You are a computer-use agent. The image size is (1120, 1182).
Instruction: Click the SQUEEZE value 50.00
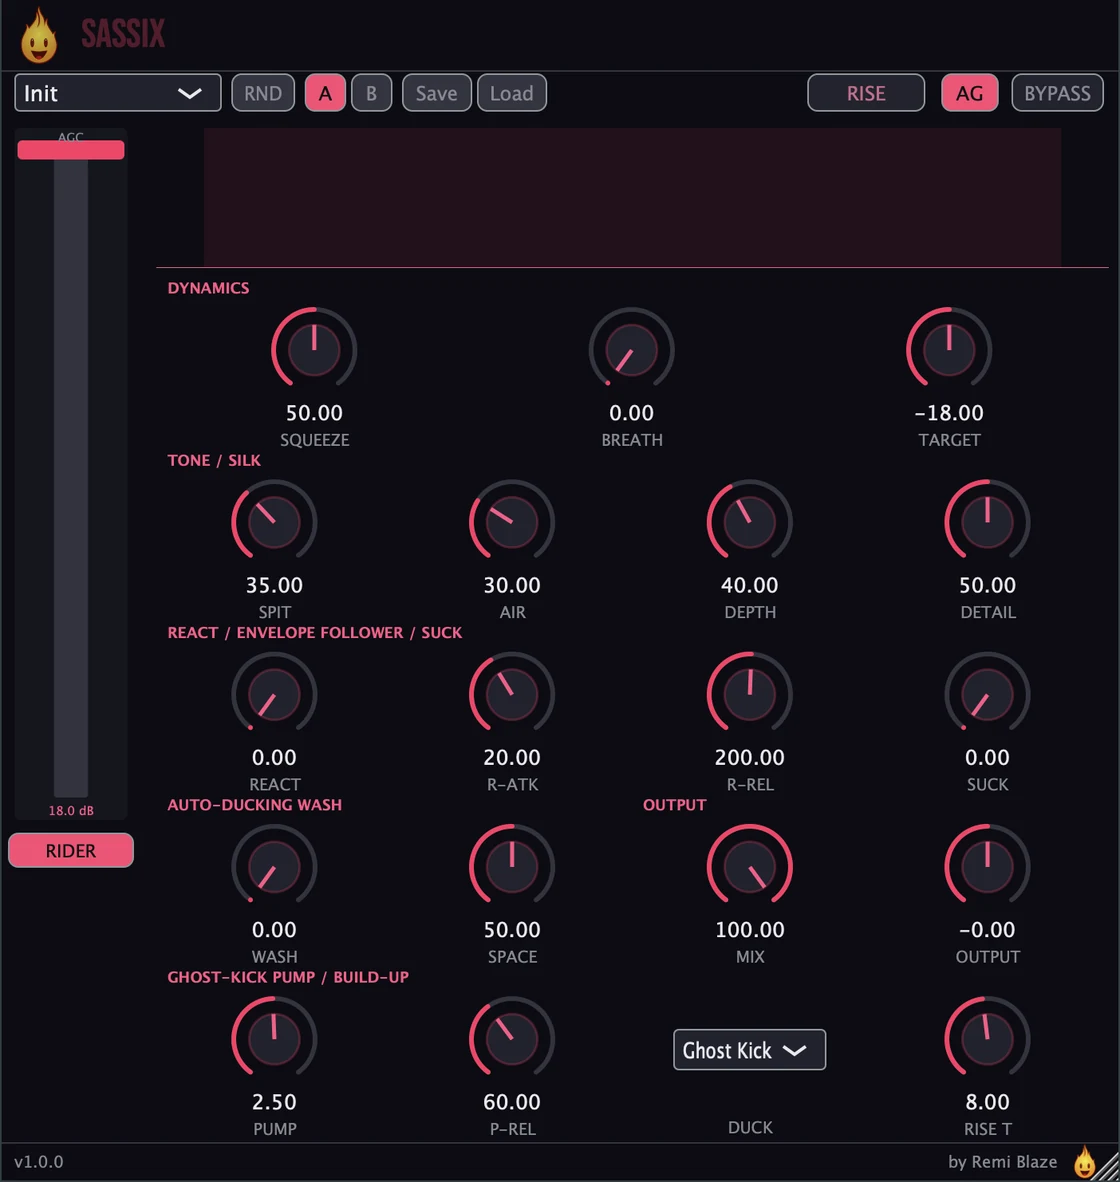point(314,413)
